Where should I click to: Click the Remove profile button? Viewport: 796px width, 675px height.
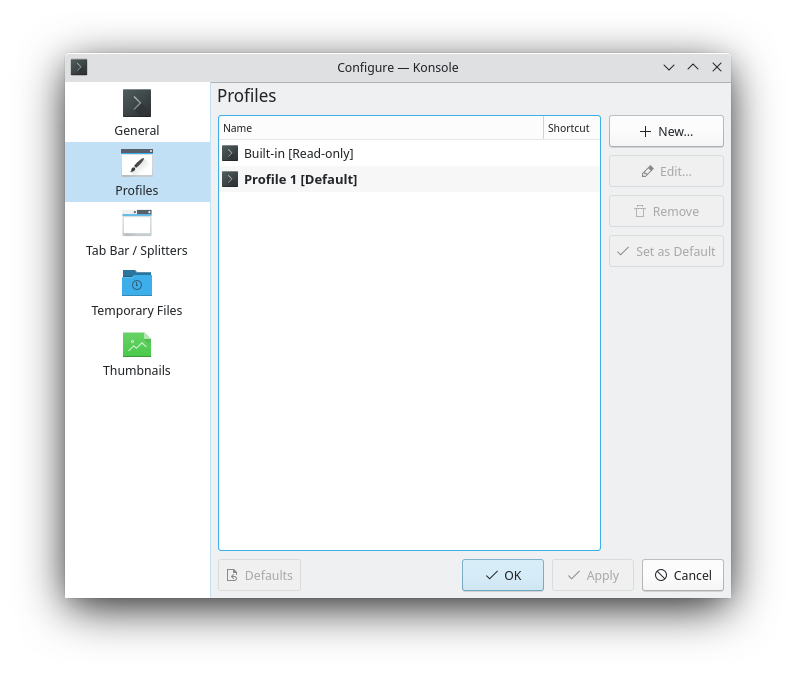[666, 211]
